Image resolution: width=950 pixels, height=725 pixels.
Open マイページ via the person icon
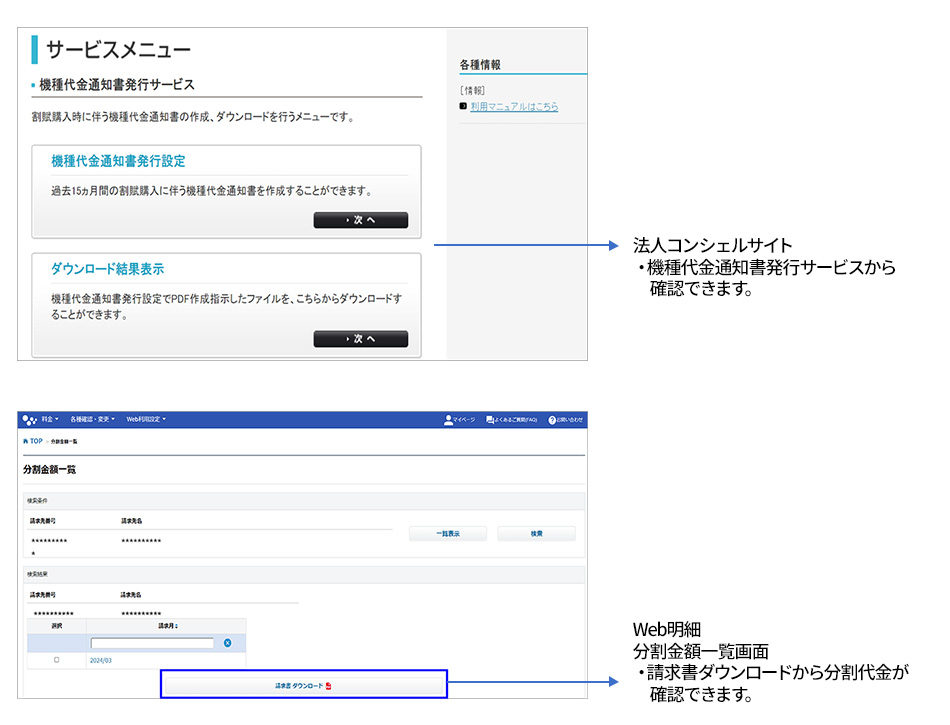(449, 420)
